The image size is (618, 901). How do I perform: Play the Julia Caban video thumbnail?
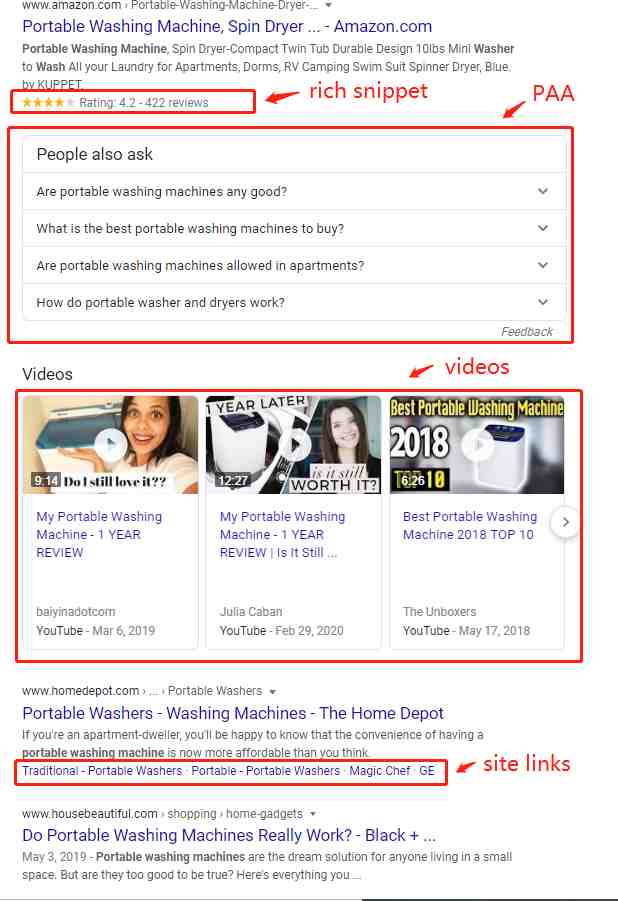tap(293, 444)
